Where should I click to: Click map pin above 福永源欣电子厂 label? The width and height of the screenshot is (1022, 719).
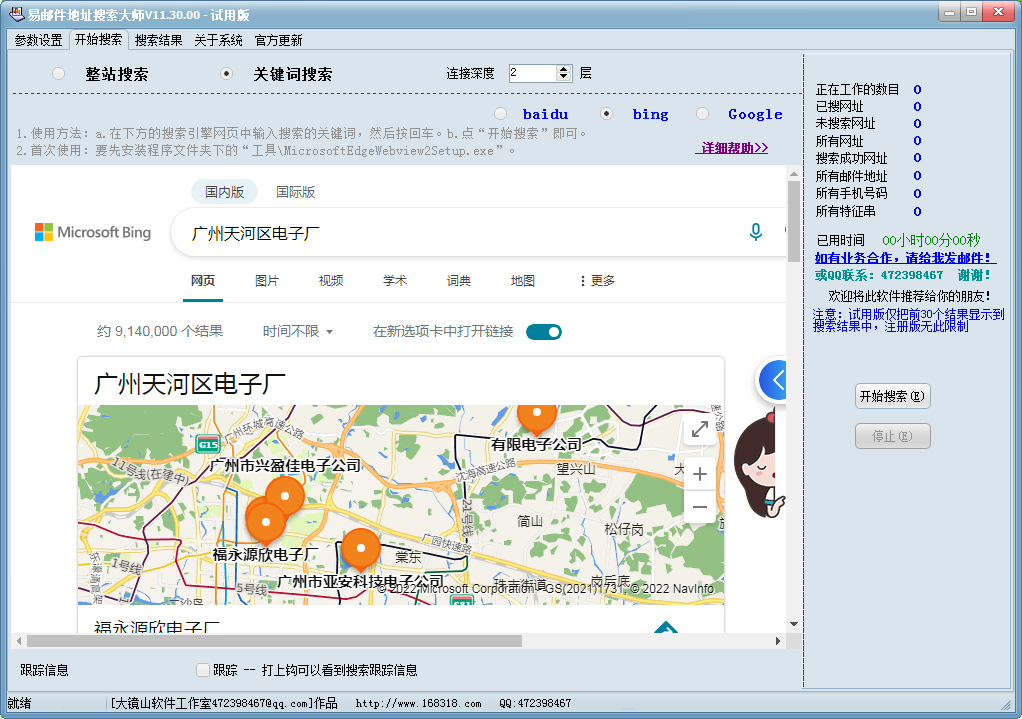pos(266,523)
